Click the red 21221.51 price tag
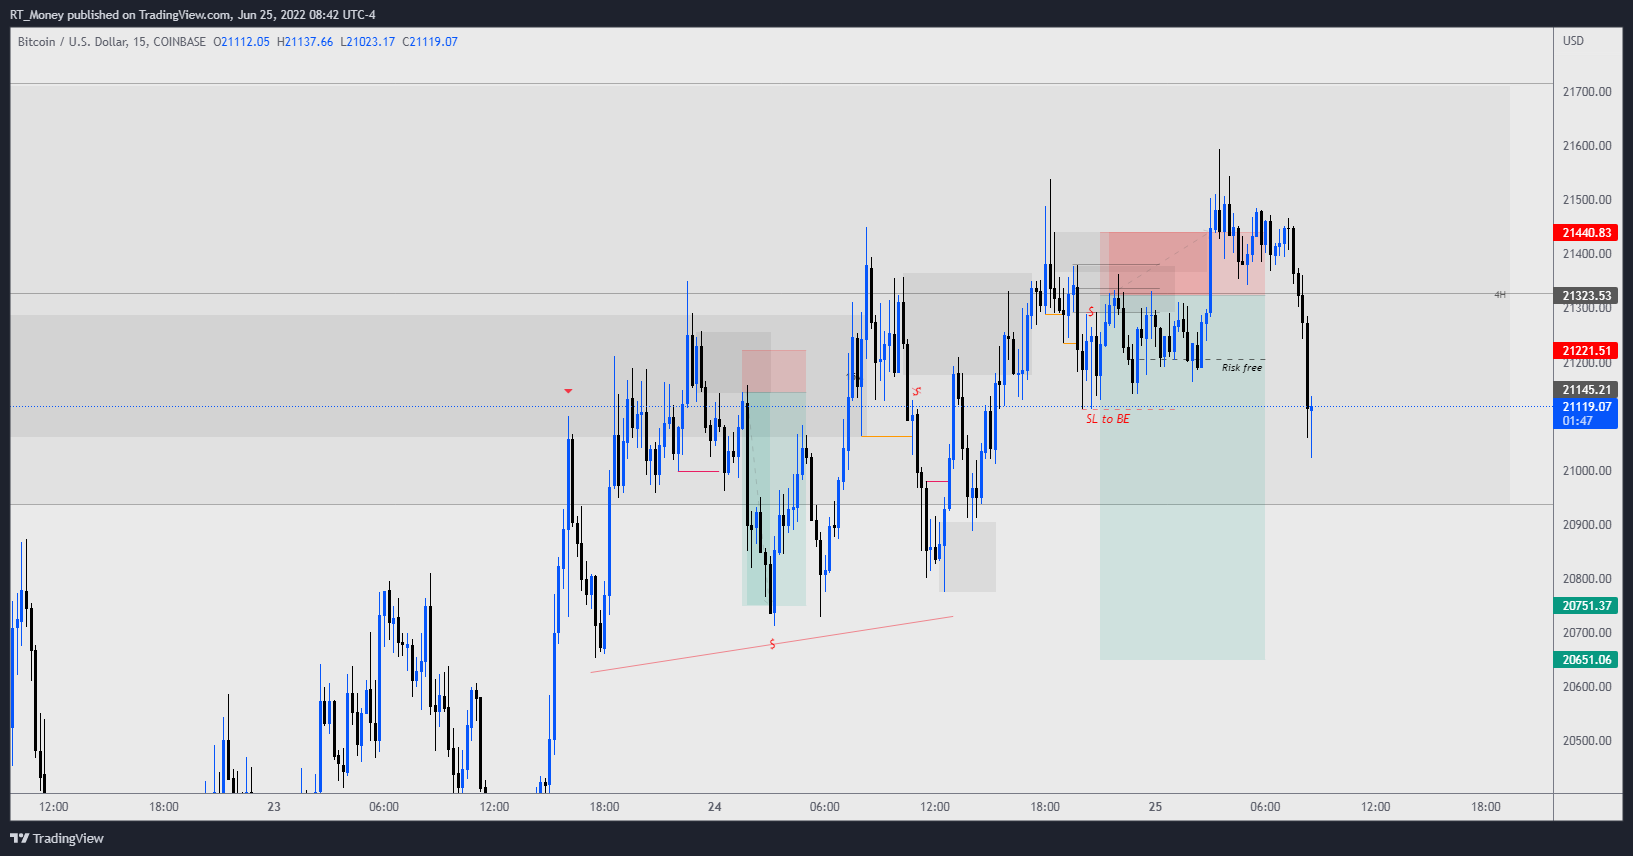The width and height of the screenshot is (1633, 856). pyautogui.click(x=1586, y=351)
